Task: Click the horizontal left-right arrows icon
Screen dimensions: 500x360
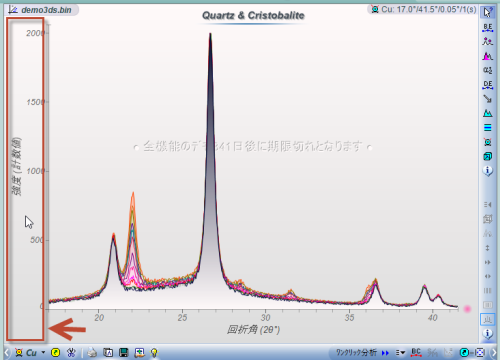Action: tap(488, 276)
